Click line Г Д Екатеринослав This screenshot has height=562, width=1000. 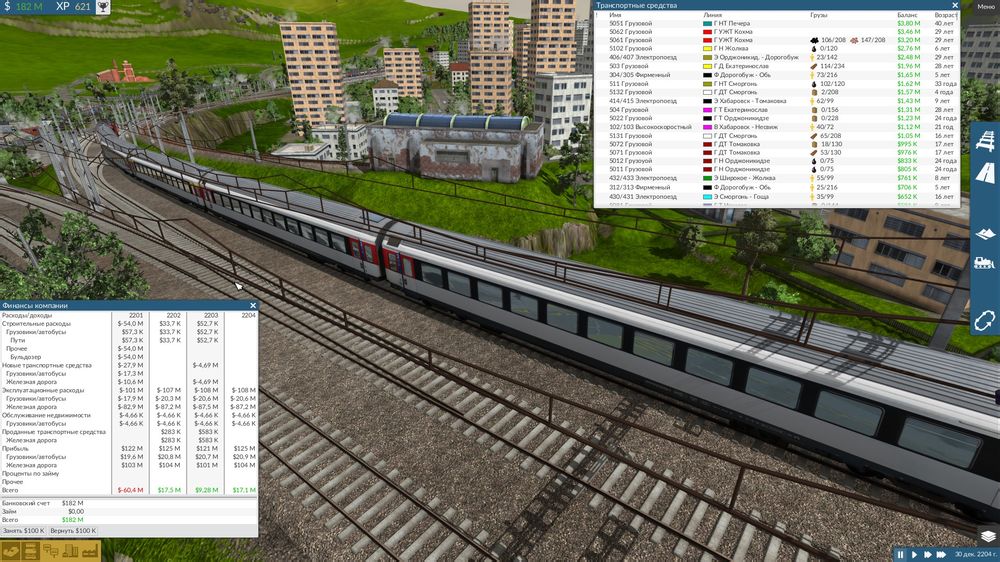[x=741, y=66]
